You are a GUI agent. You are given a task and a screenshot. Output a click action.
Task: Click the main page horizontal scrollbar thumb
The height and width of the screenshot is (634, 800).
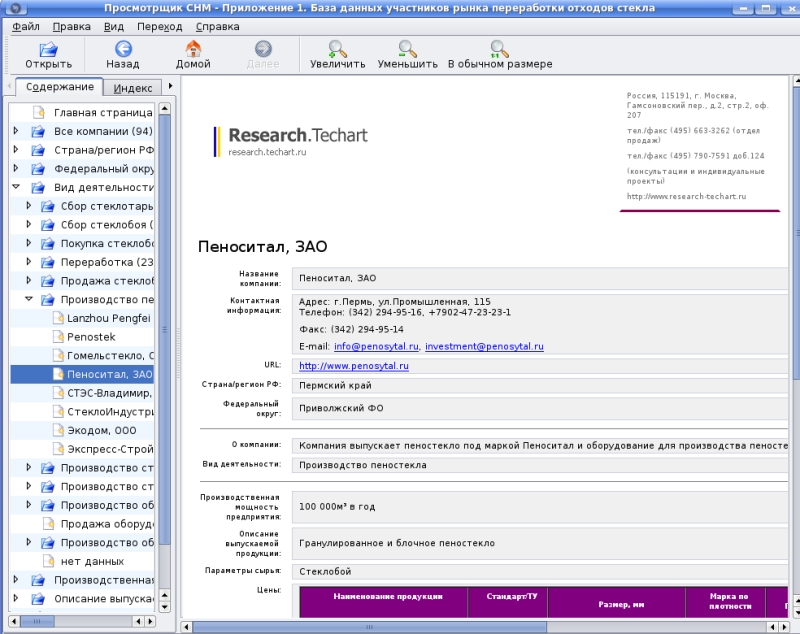[369, 627]
